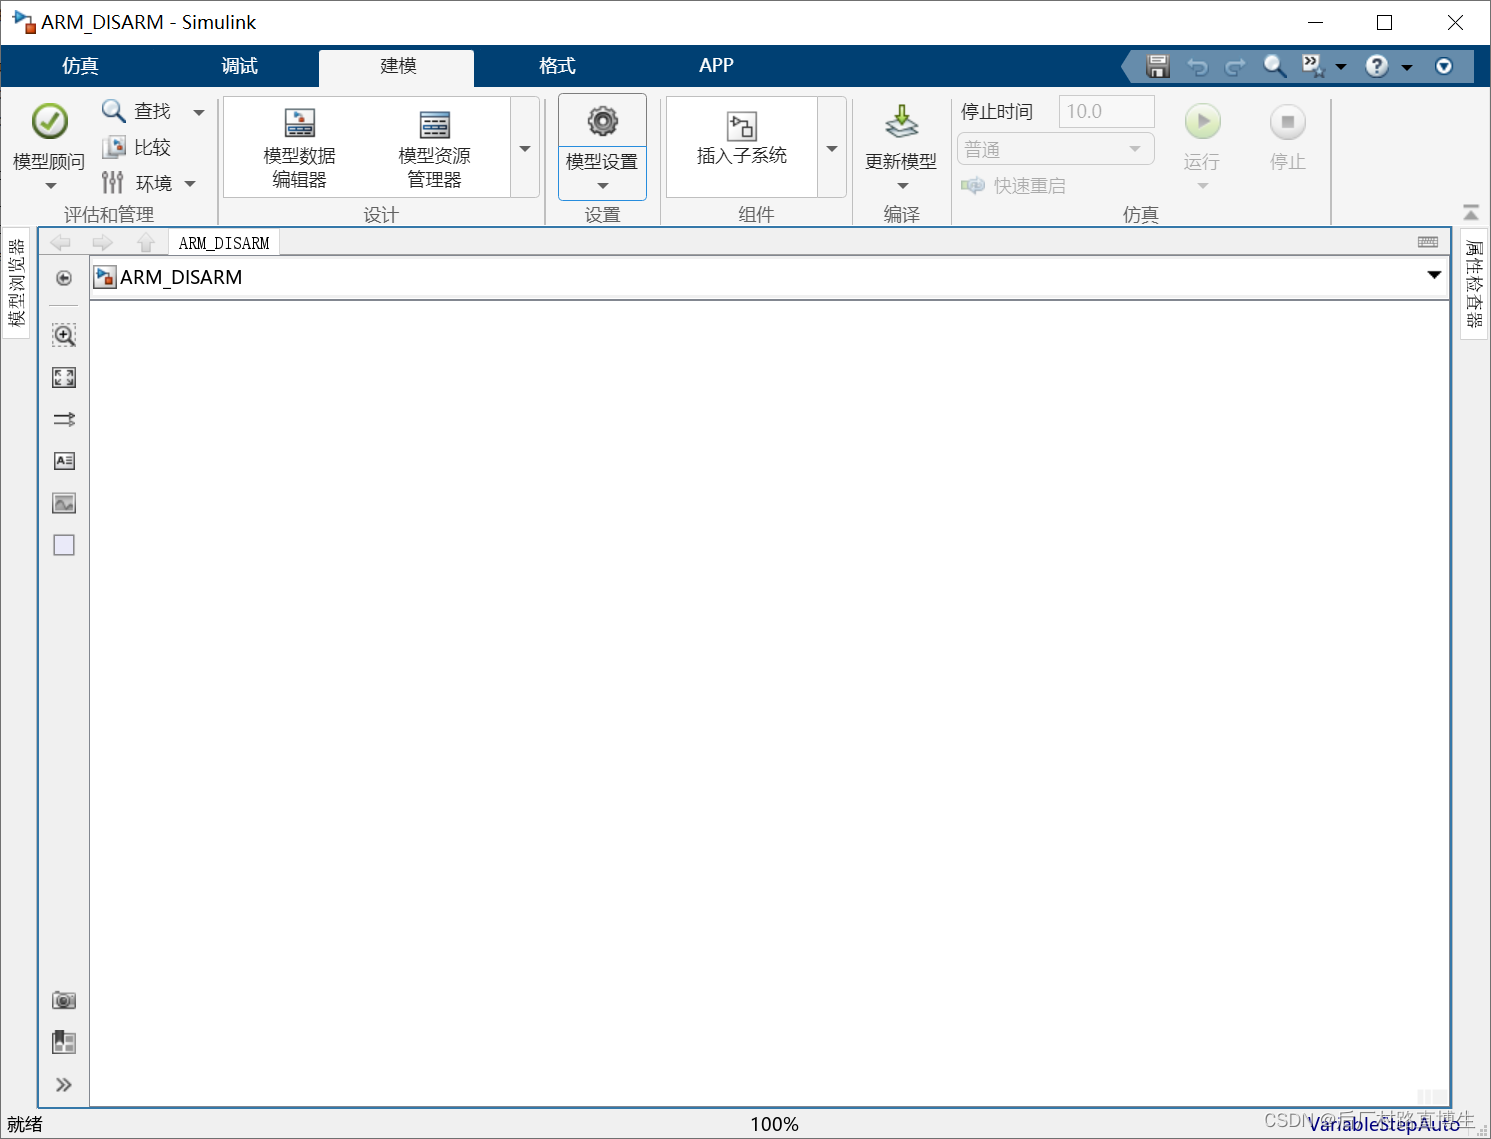This screenshot has width=1491, height=1139.
Task: Expand the Component (组件) gallery arrow
Action: click(832, 148)
